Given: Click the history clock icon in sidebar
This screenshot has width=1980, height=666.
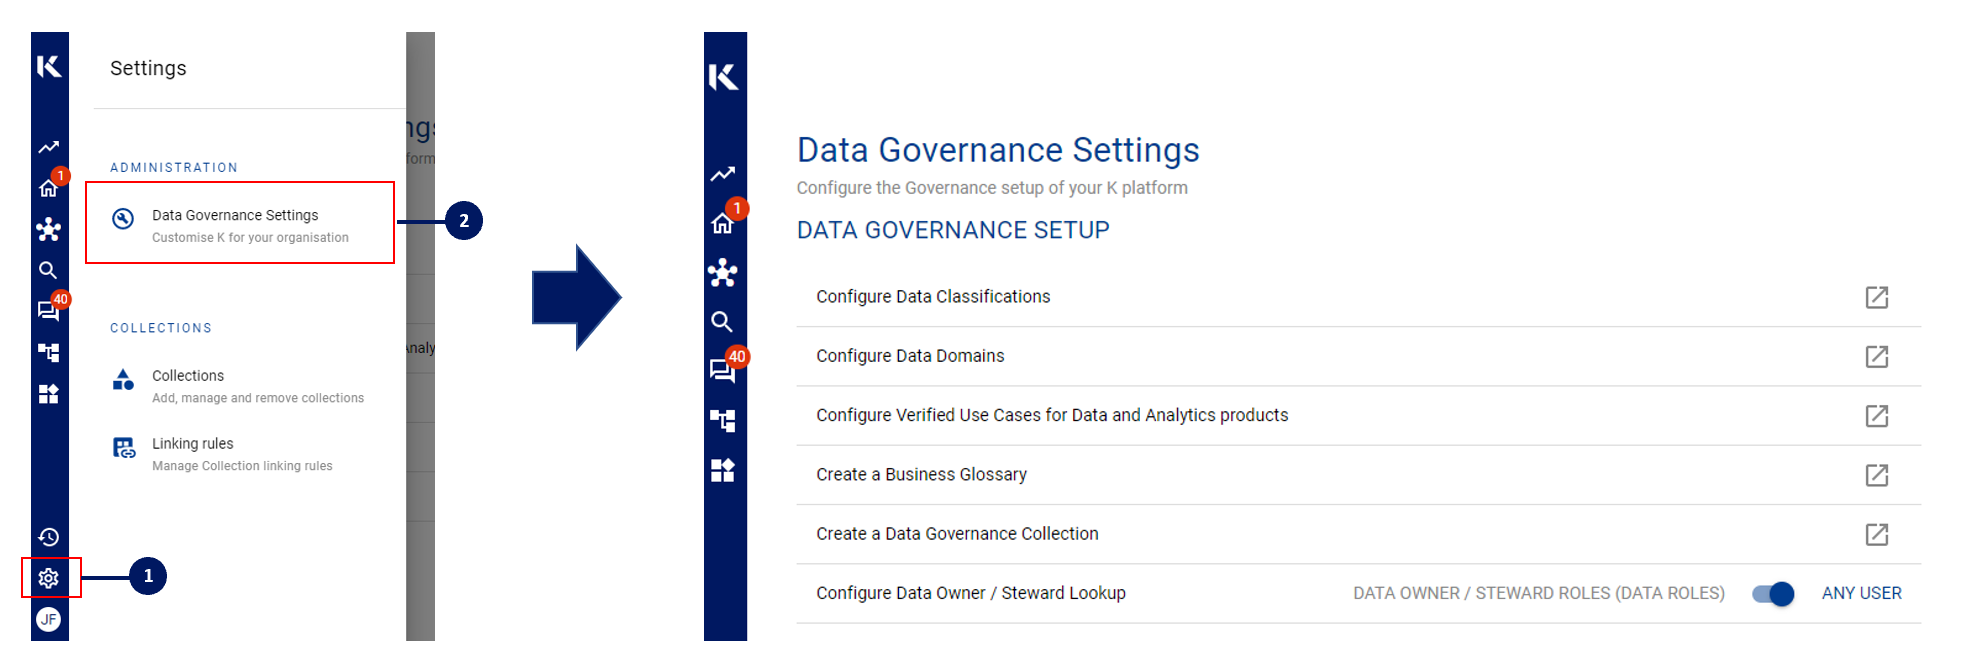Looking at the screenshot, I should pos(48,537).
